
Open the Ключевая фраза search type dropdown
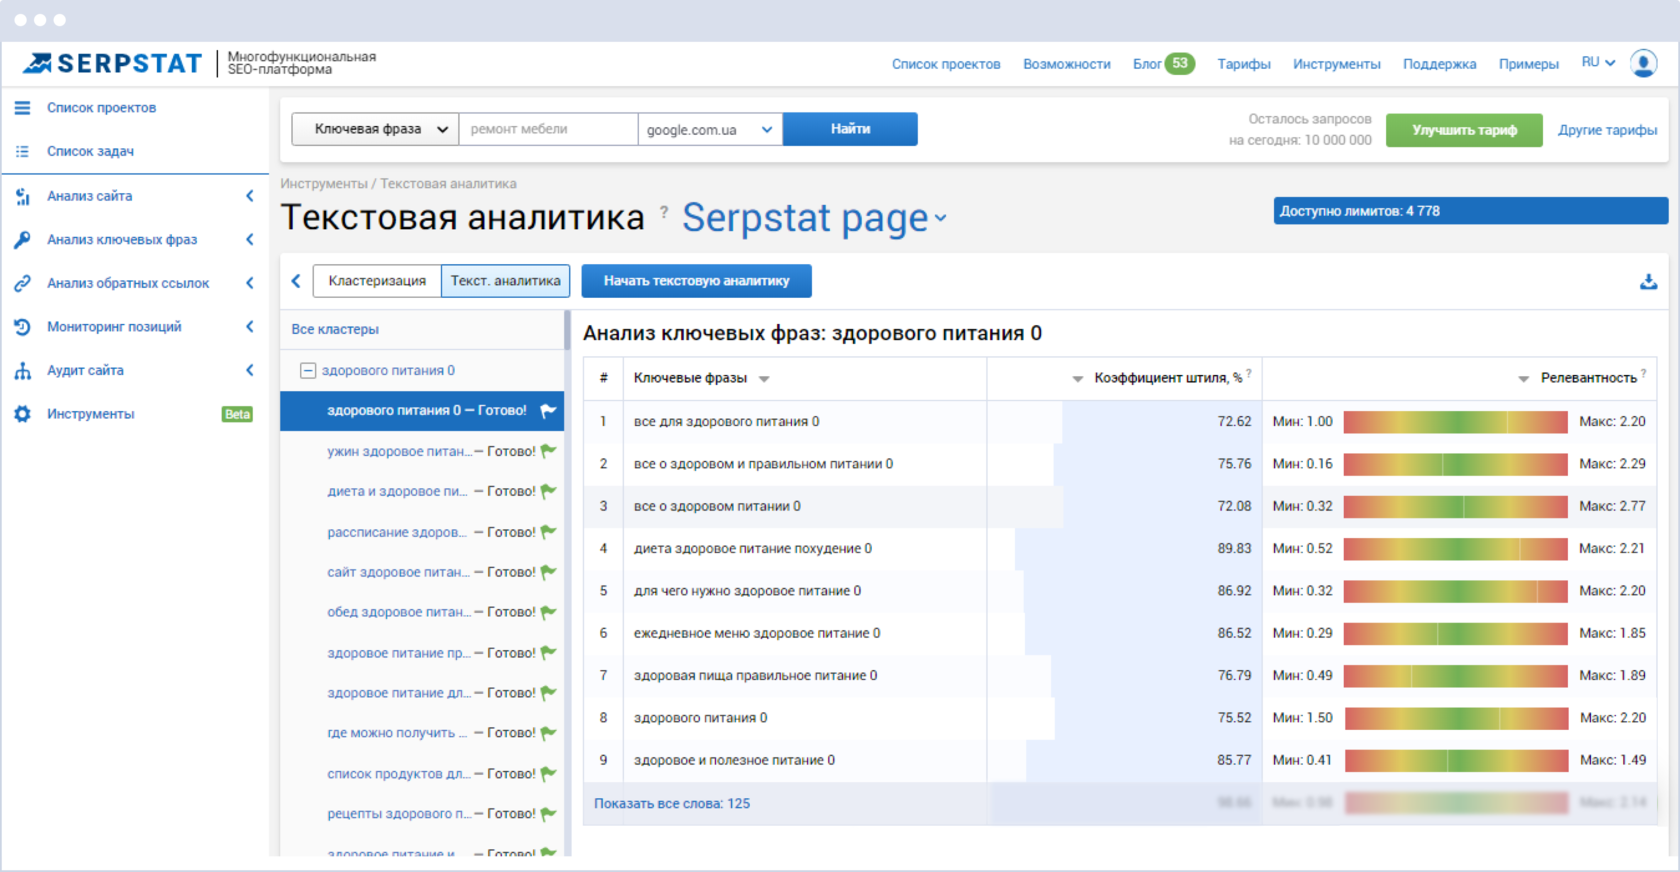pos(375,129)
